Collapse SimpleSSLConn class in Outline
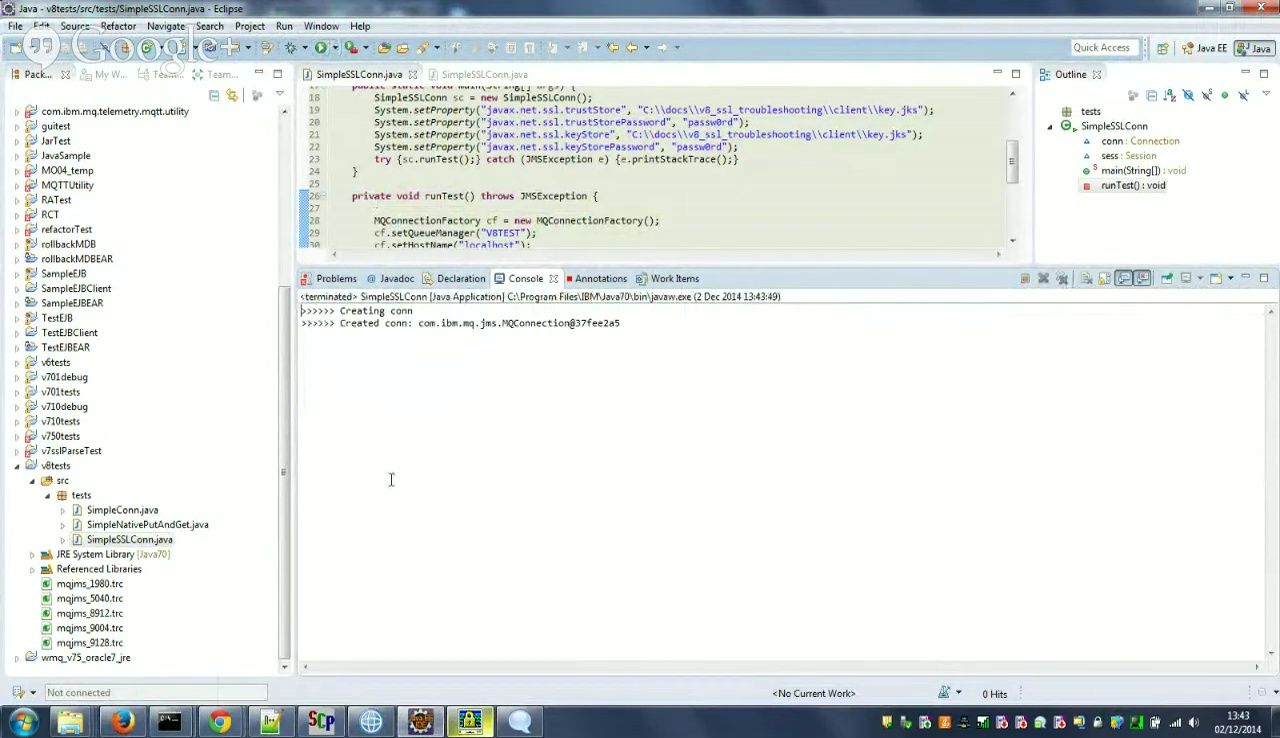 coord(1050,127)
